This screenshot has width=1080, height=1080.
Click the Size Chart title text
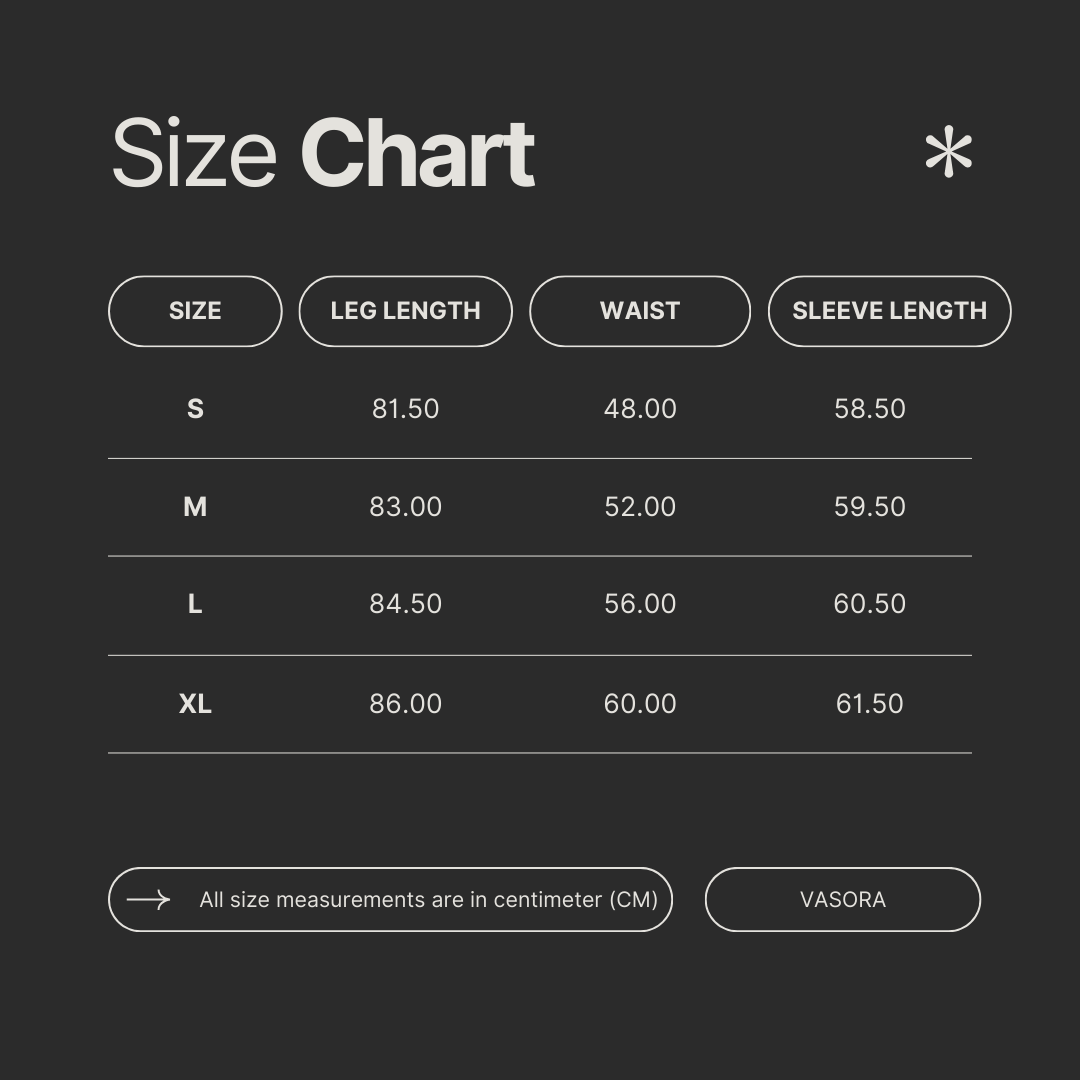[x=322, y=153]
